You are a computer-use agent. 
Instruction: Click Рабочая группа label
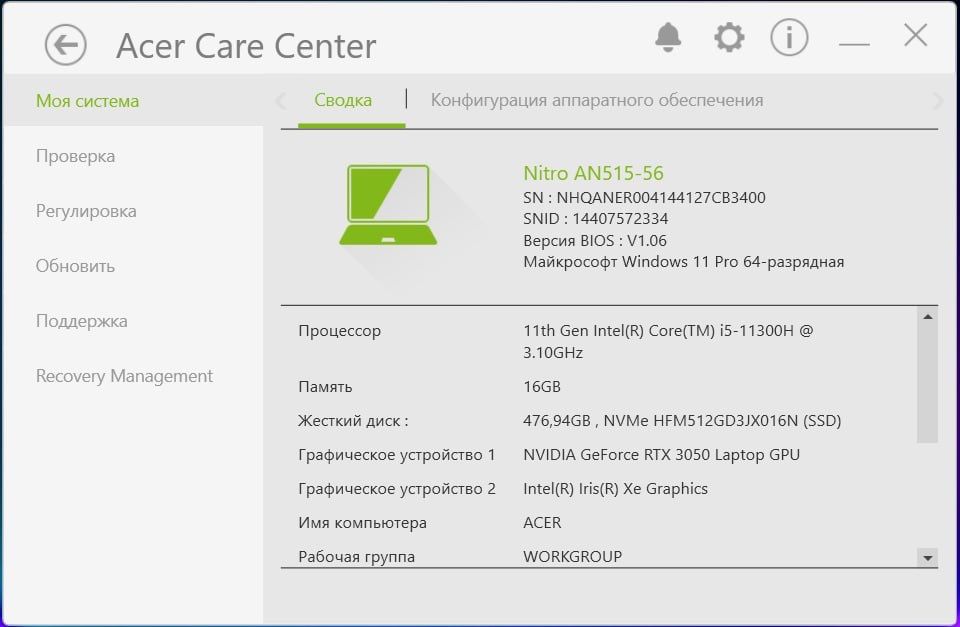[x=356, y=557]
